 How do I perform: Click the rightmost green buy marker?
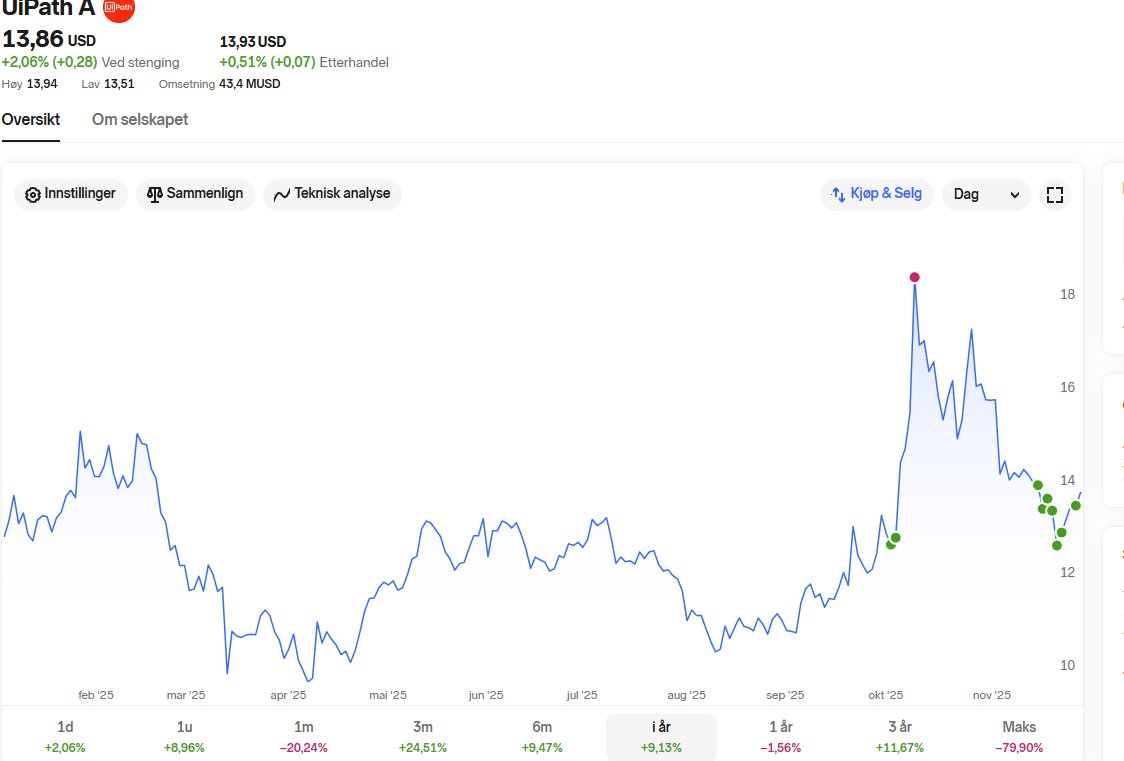[1075, 506]
